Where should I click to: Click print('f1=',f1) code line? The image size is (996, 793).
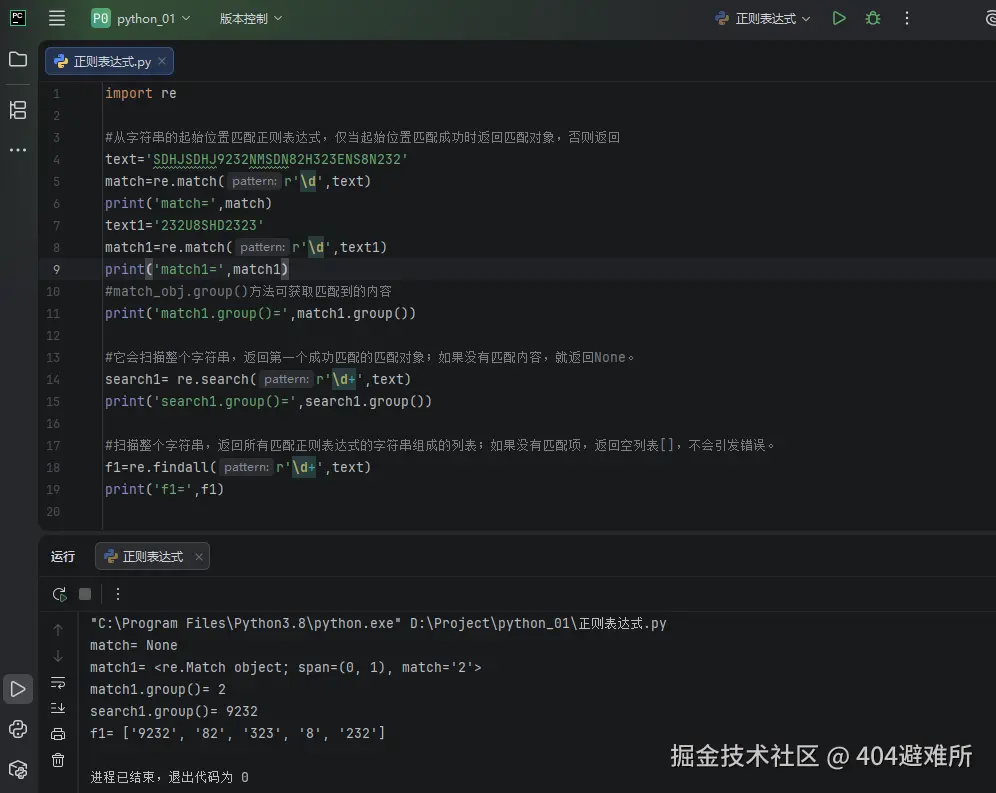pos(165,489)
